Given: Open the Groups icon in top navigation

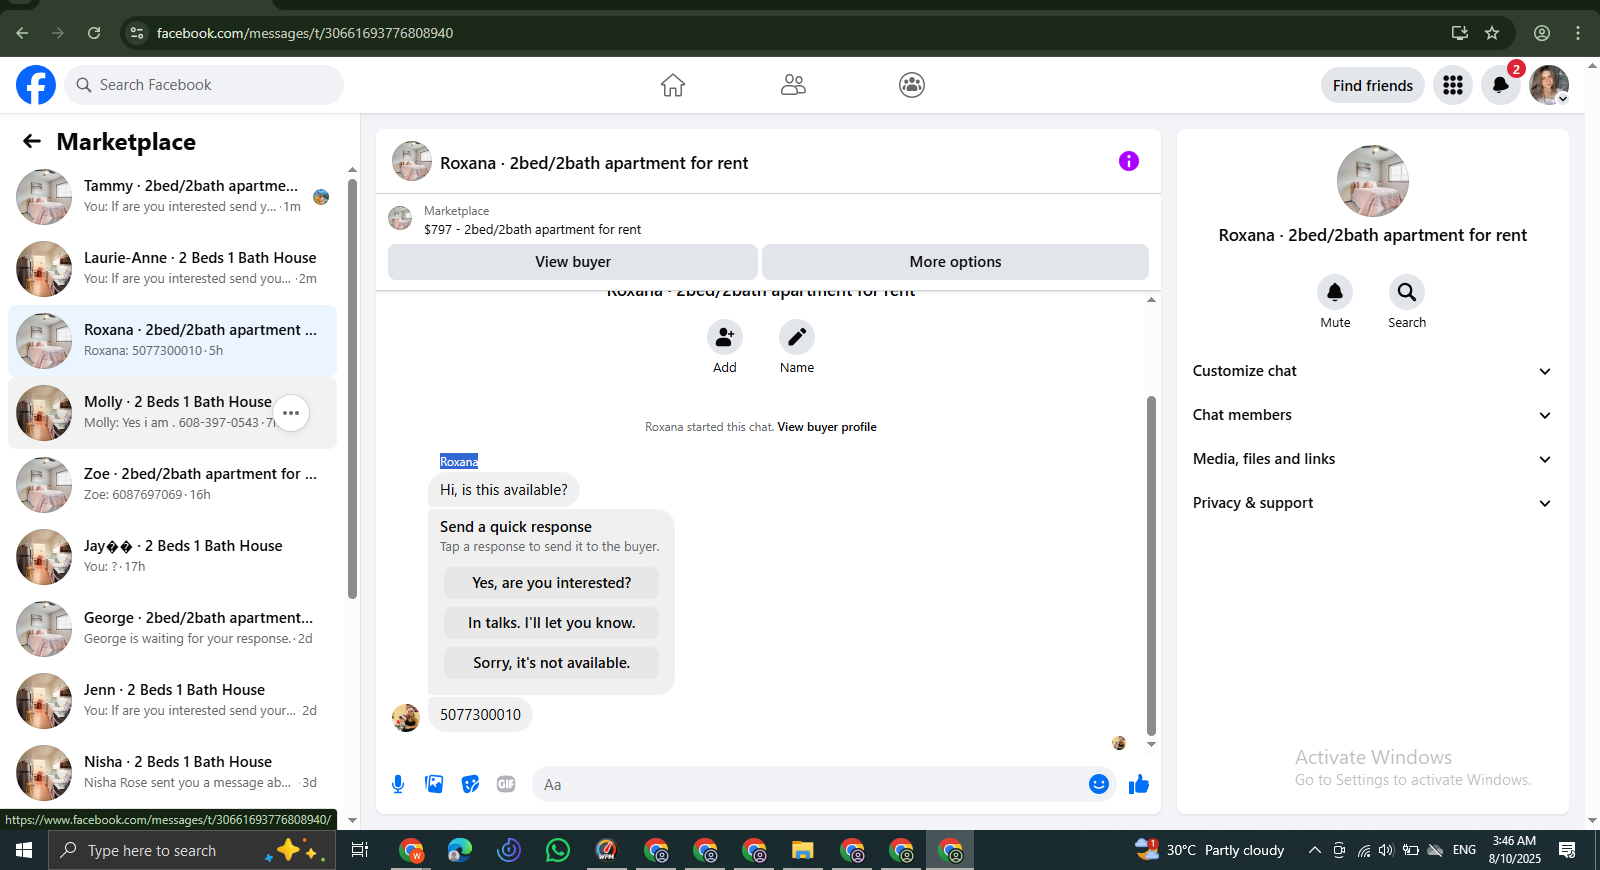Looking at the screenshot, I should tap(912, 85).
